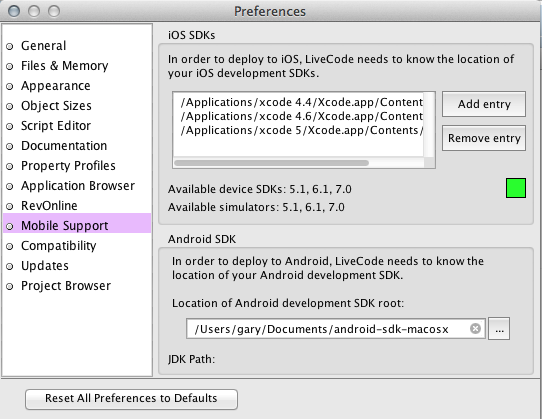Go to Appearance preferences
The width and height of the screenshot is (542, 419).
[55, 86]
